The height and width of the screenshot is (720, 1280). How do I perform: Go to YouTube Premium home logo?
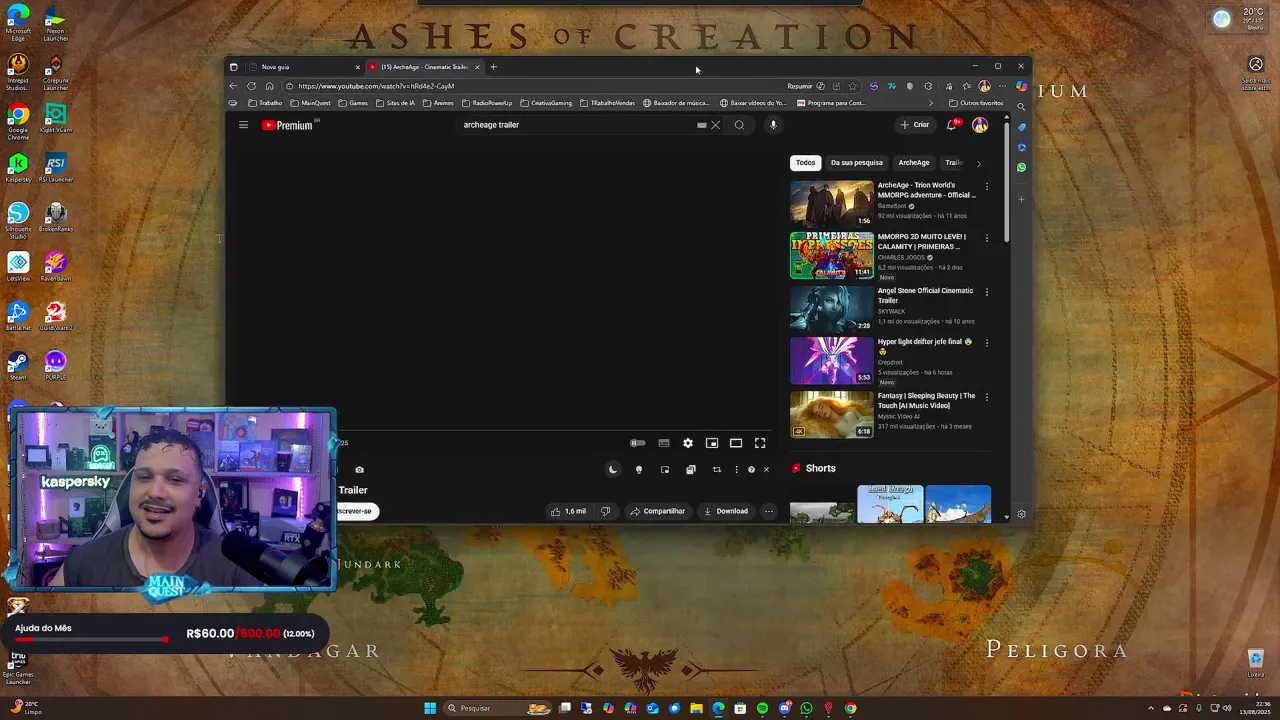click(288, 125)
